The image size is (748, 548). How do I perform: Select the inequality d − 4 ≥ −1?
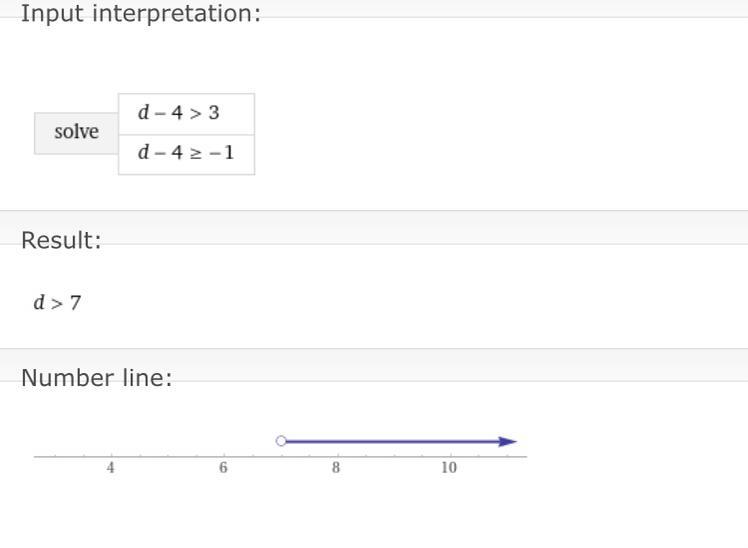[x=186, y=153]
